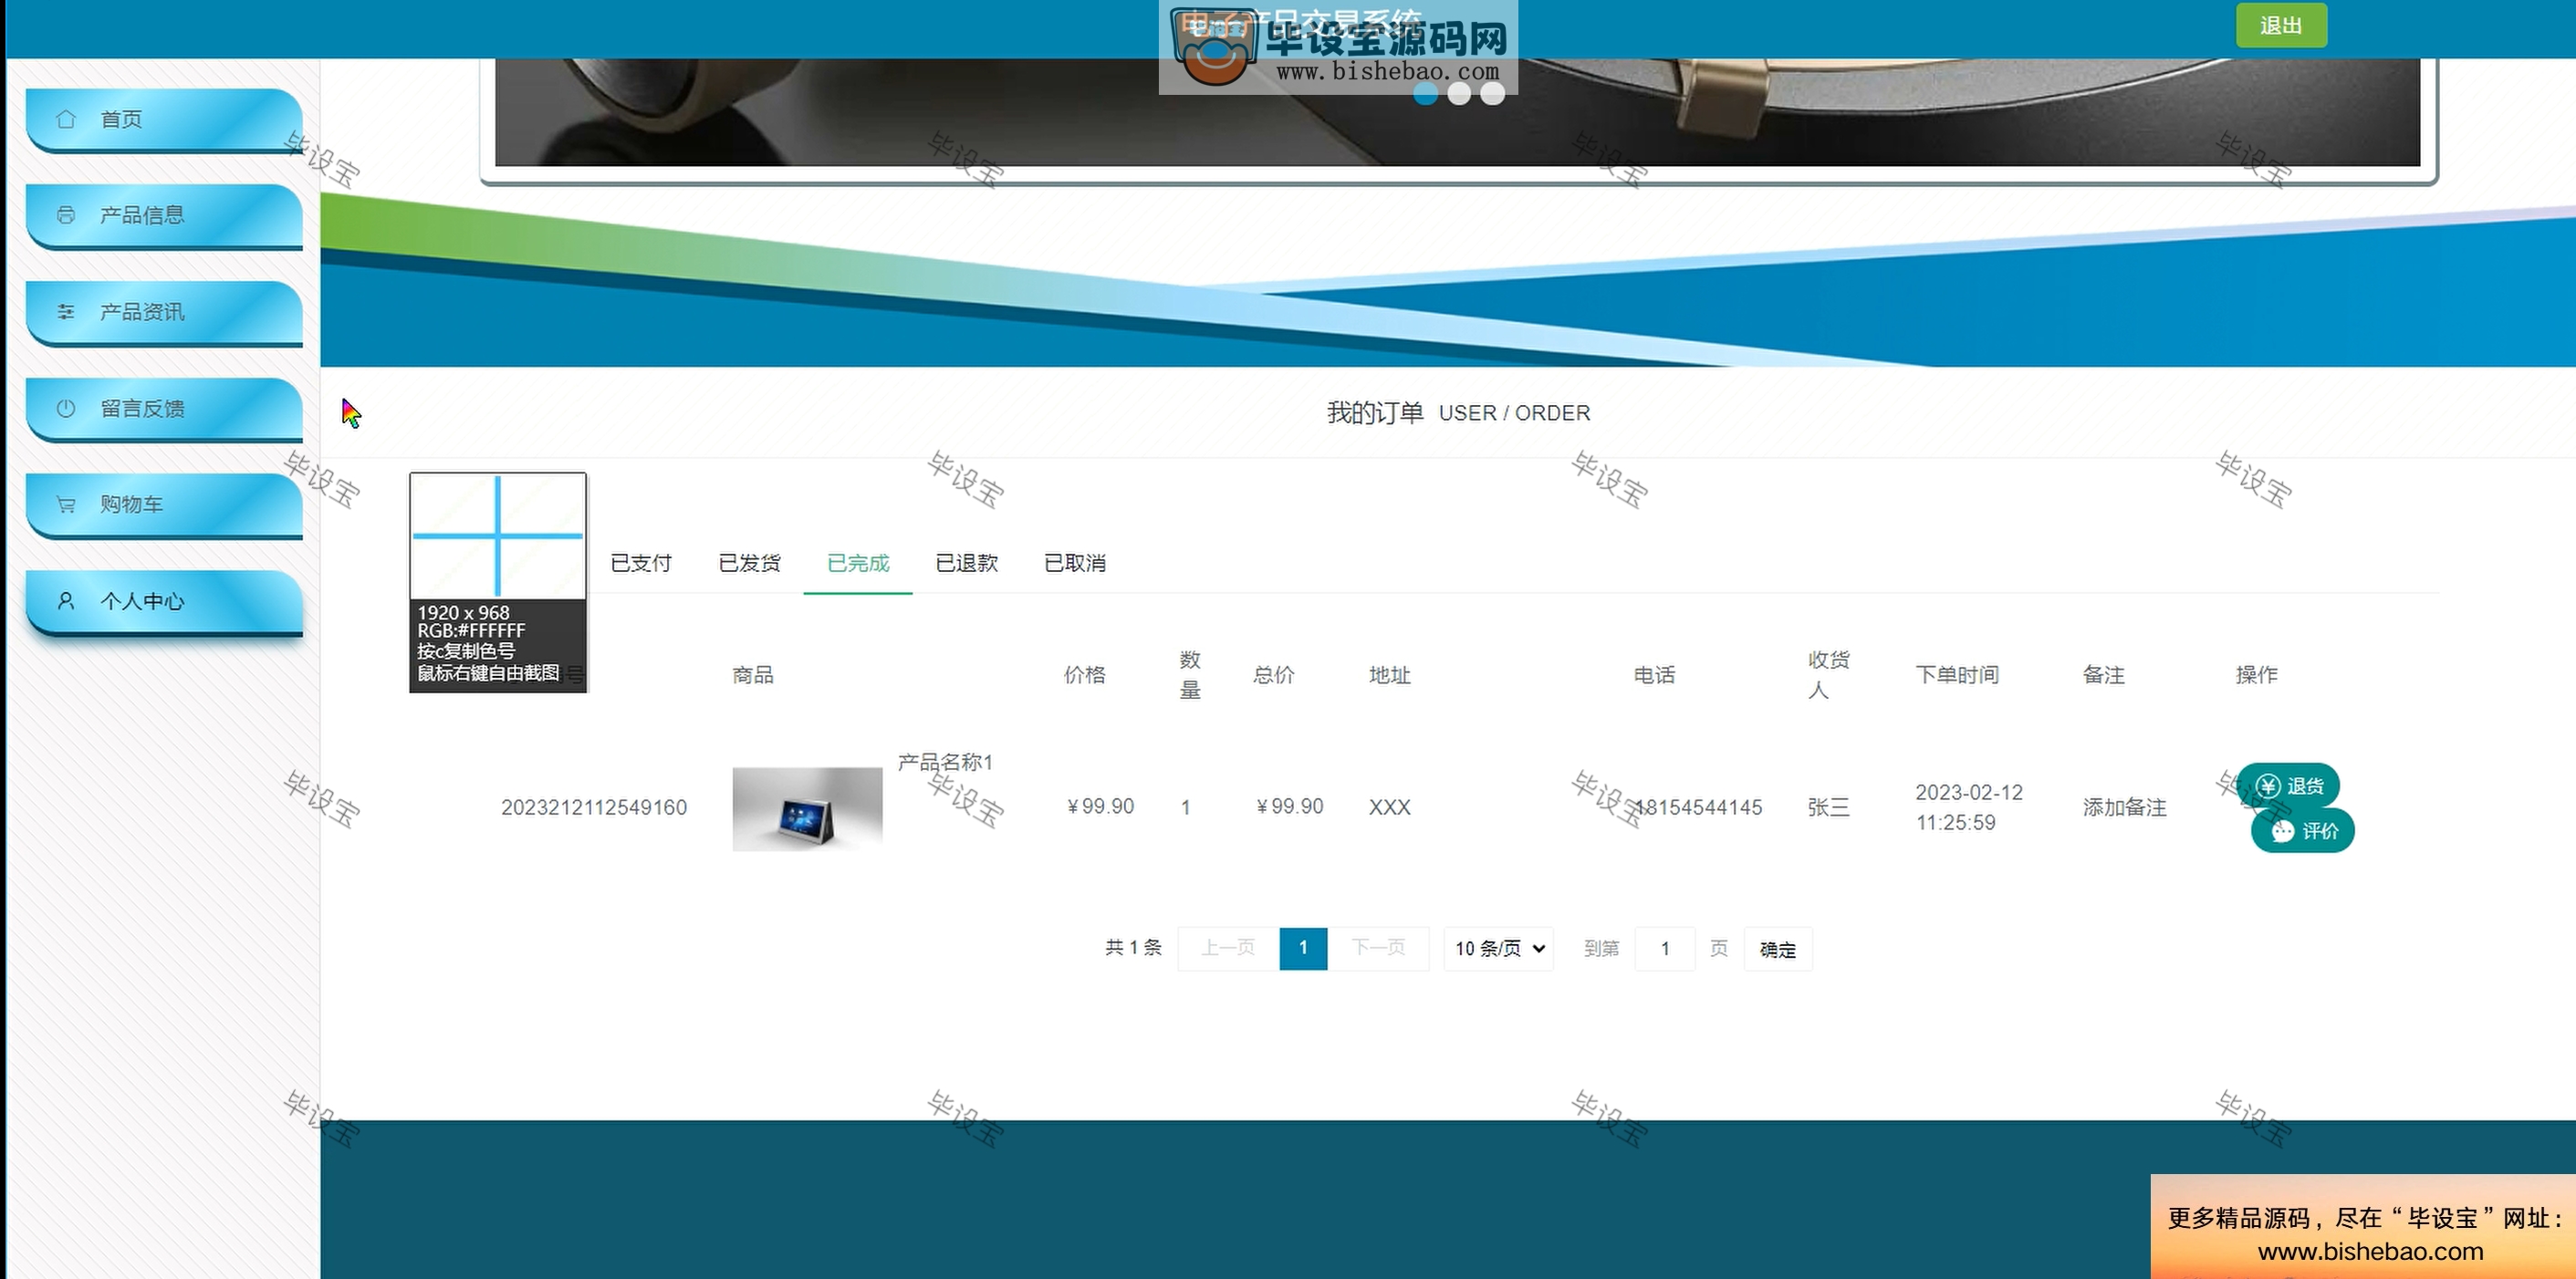Viewport: 2576px width, 1279px height.
Task: Click the 地址 column header
Action: [1390, 675]
